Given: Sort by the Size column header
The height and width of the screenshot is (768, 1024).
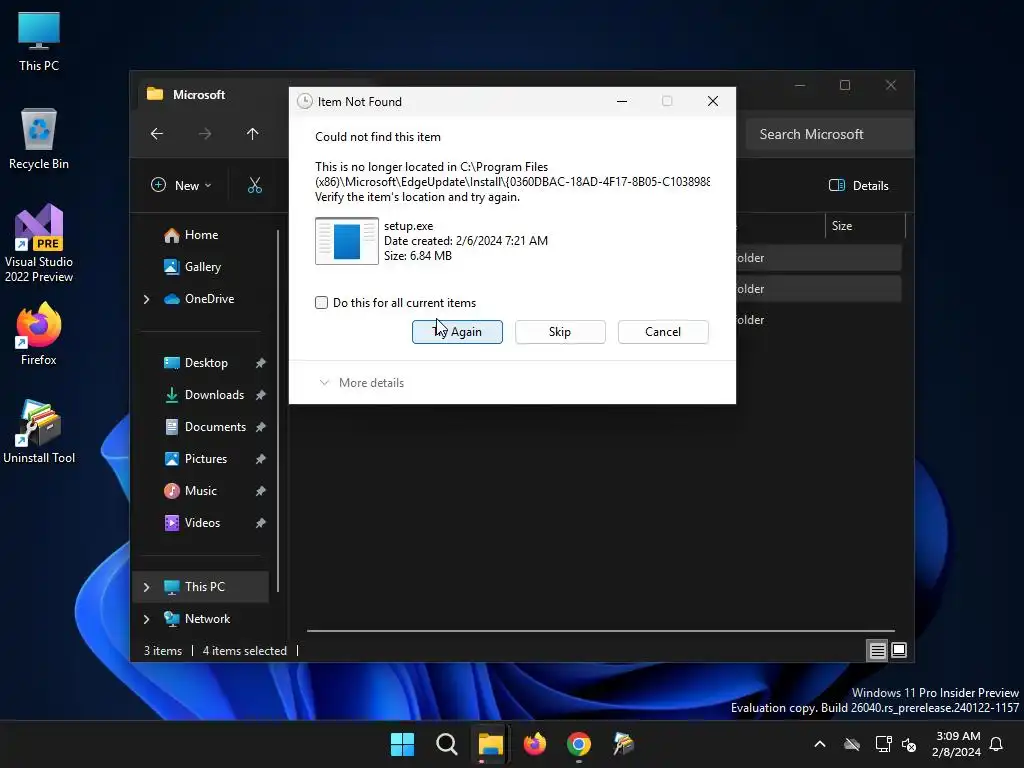Looking at the screenshot, I should pos(865,226).
